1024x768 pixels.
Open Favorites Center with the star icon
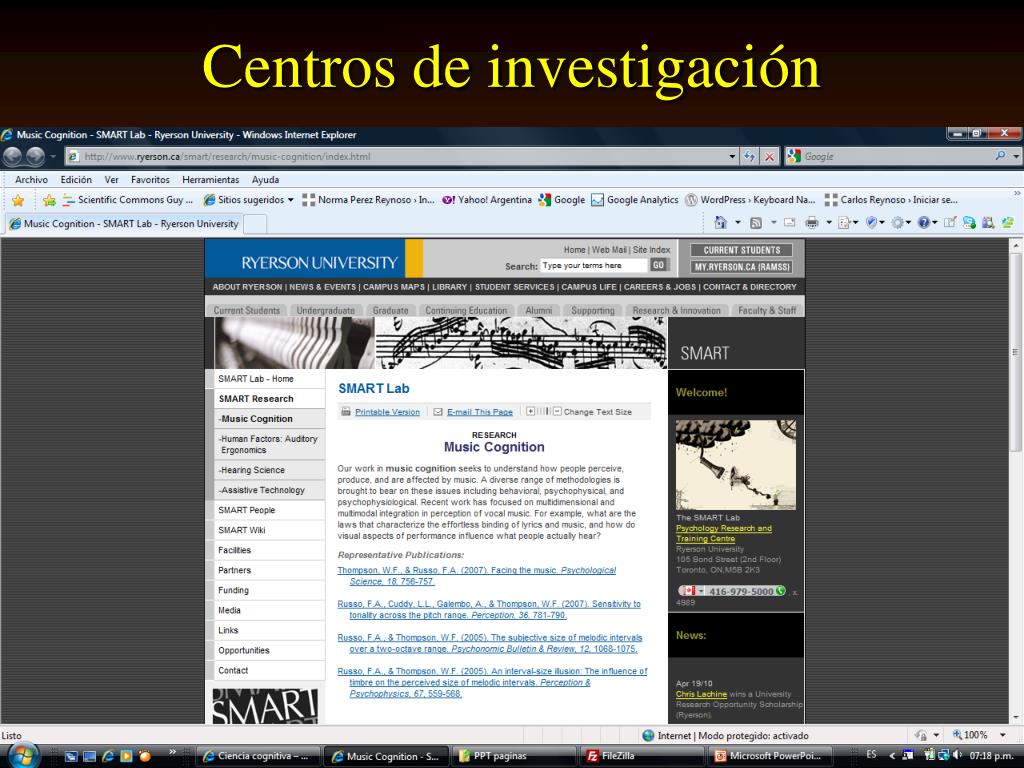(18, 200)
